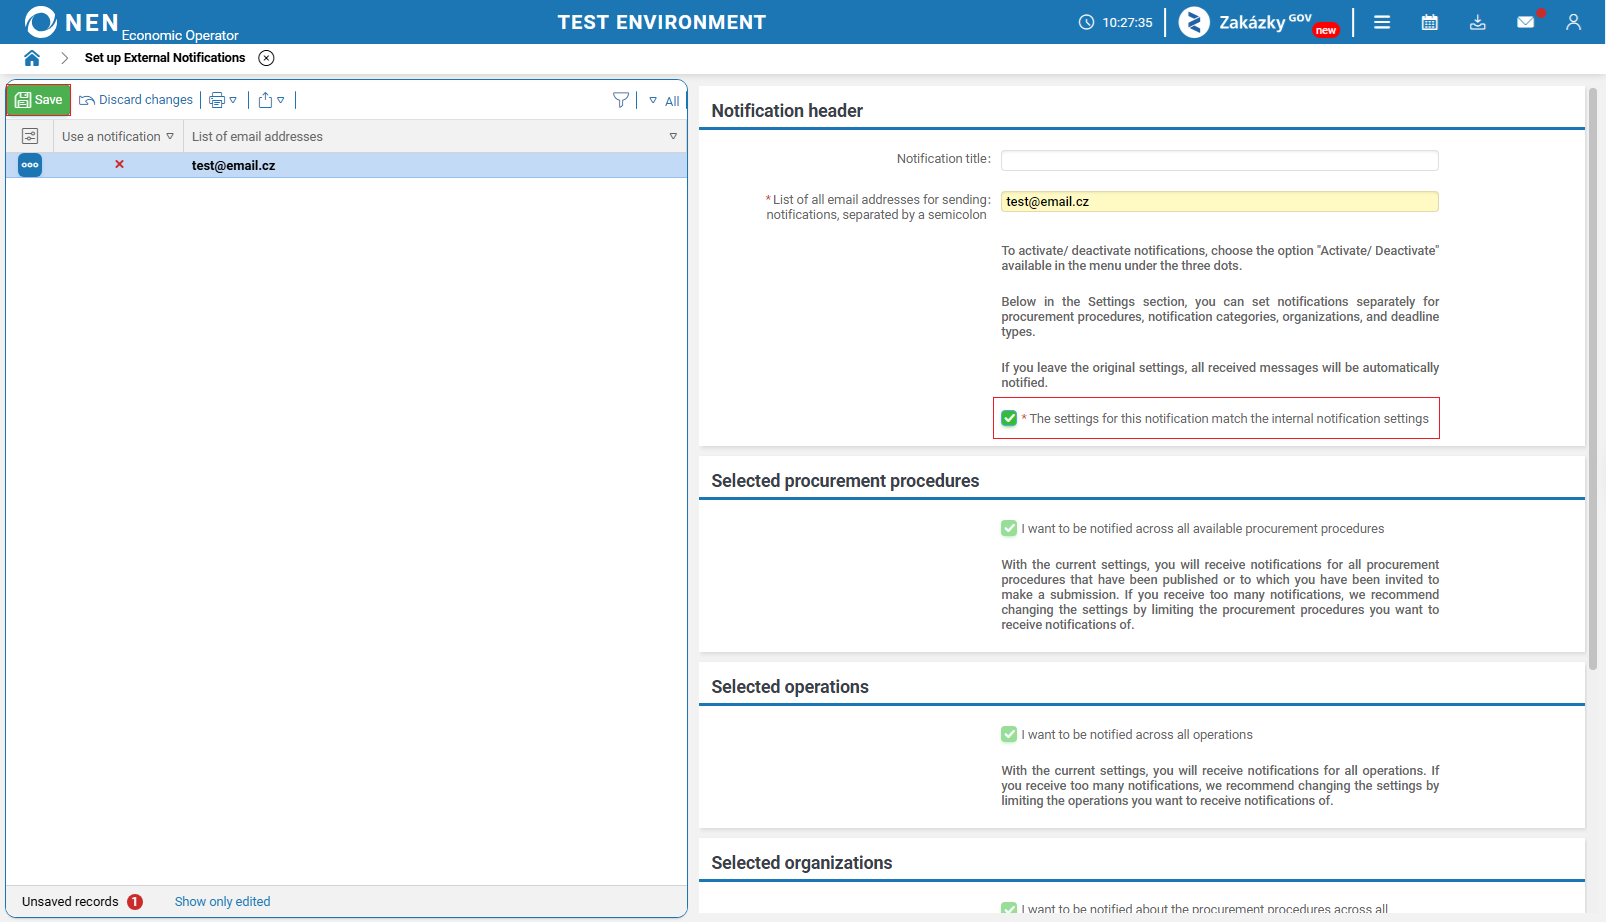This screenshot has height=922, width=1606.
Task: Close the Set up External Notifications tab
Action: point(266,58)
